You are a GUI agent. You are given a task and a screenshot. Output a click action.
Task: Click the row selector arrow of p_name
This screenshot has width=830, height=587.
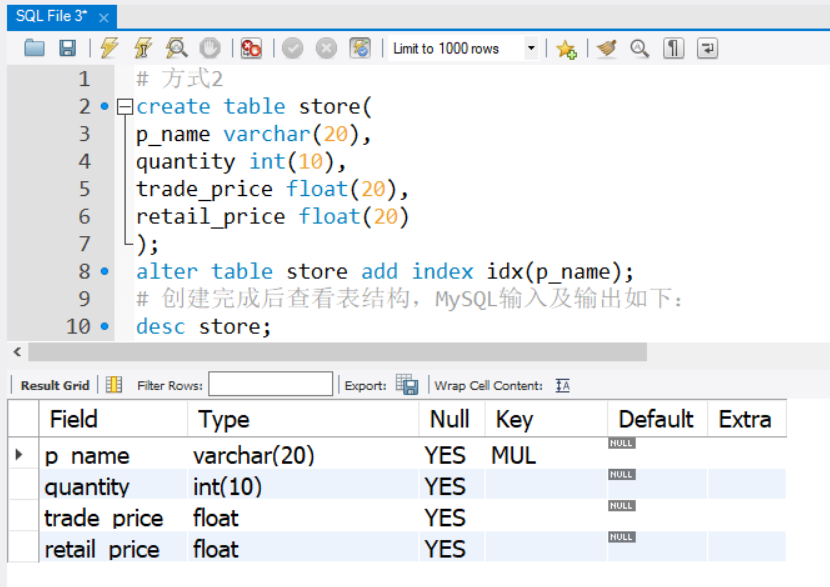coord(19,455)
